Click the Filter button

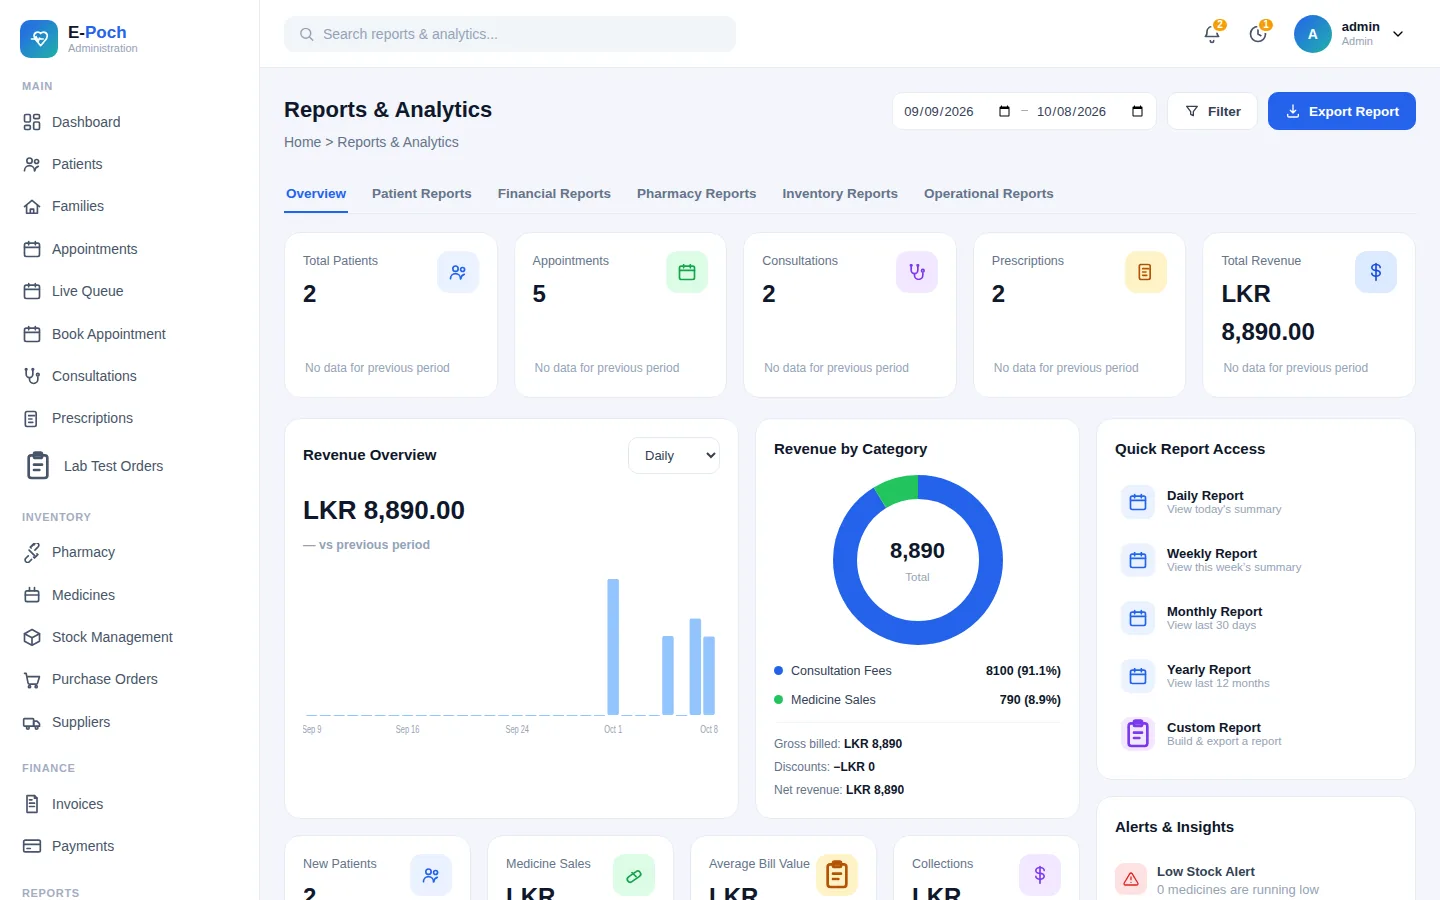1213,111
